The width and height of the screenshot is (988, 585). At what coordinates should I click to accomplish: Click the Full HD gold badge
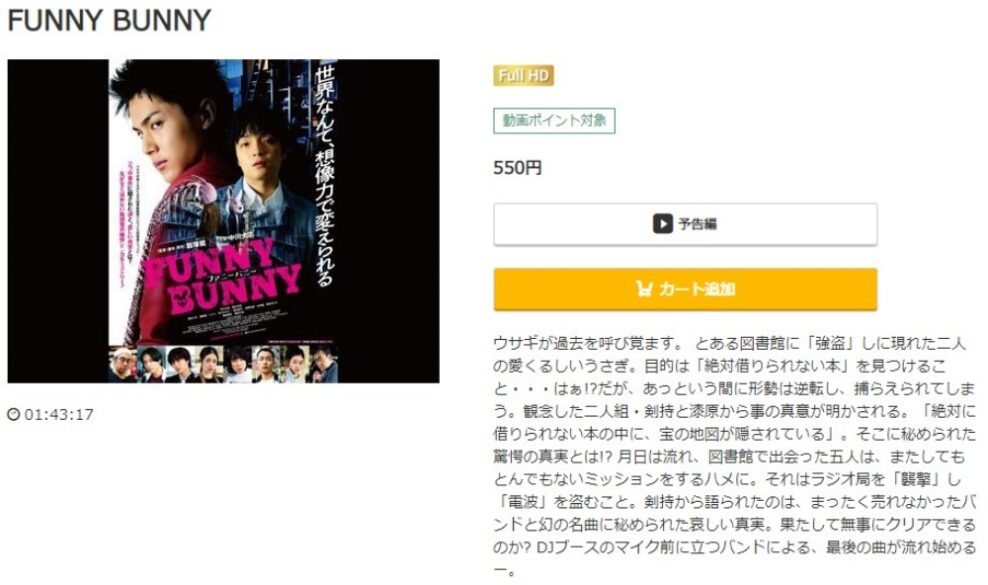click(x=523, y=76)
